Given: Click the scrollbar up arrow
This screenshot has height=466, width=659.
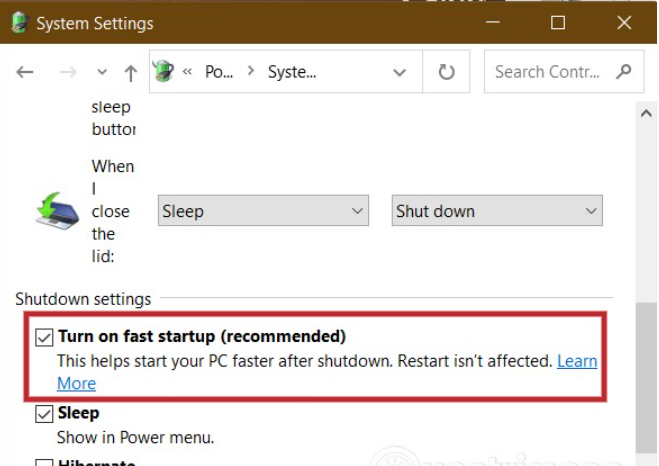Looking at the screenshot, I should click(646, 115).
